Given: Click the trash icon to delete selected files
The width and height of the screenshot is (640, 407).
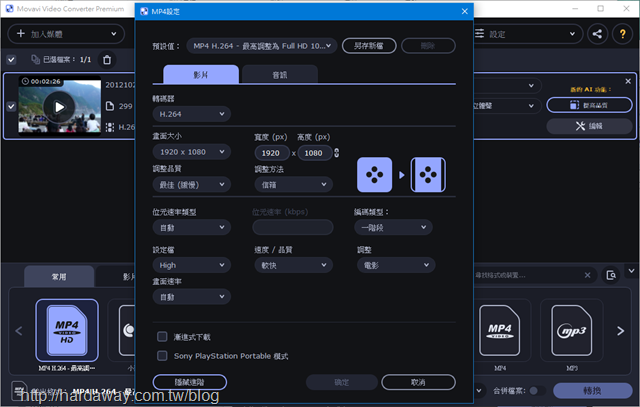Looking at the screenshot, I should [107, 60].
